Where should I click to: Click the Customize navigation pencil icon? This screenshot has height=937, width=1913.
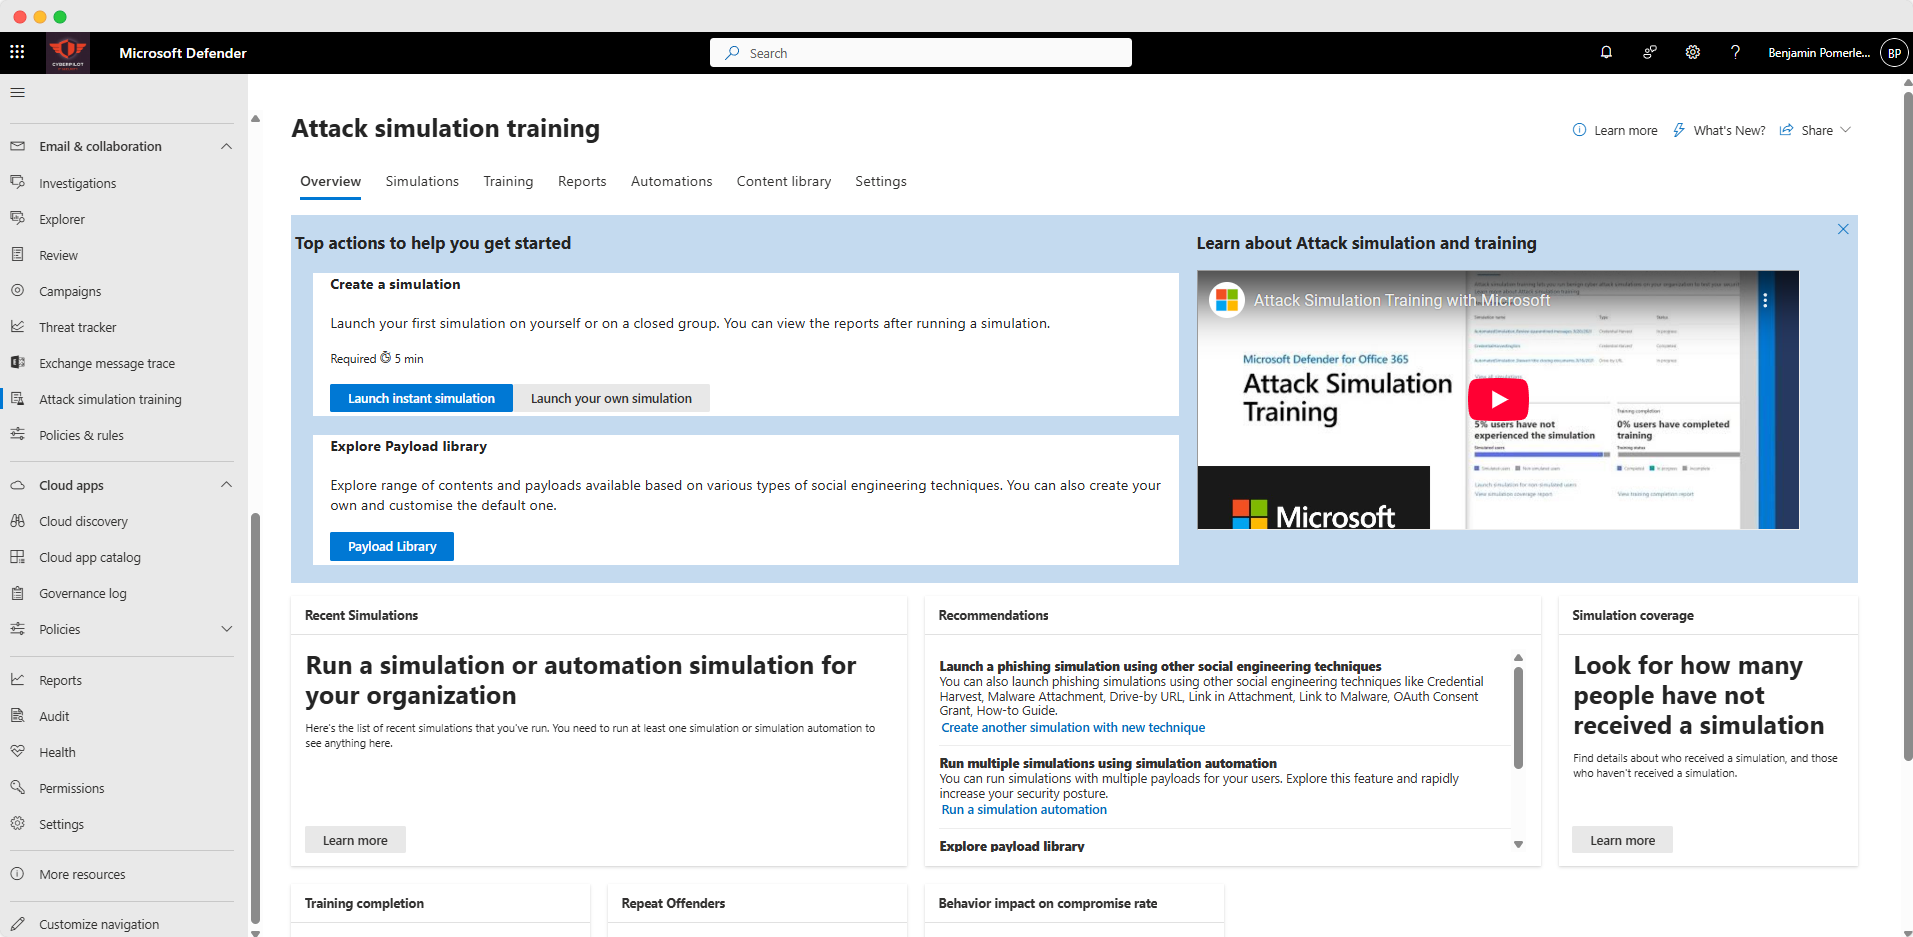click(17, 923)
